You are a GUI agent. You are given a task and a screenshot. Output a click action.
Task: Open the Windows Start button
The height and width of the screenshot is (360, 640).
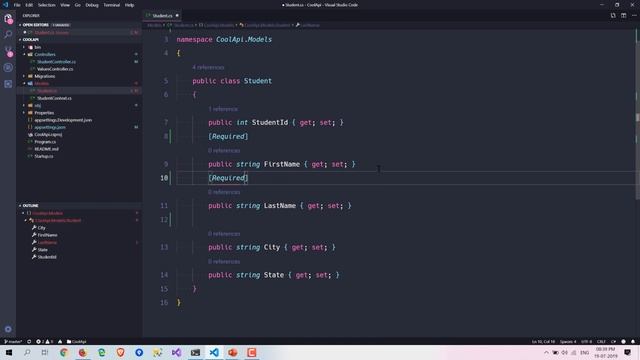(x=9, y=353)
